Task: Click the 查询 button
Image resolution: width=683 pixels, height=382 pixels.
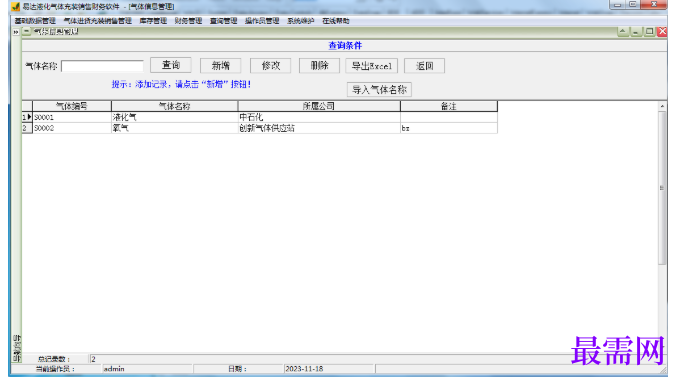Action: 171,65
